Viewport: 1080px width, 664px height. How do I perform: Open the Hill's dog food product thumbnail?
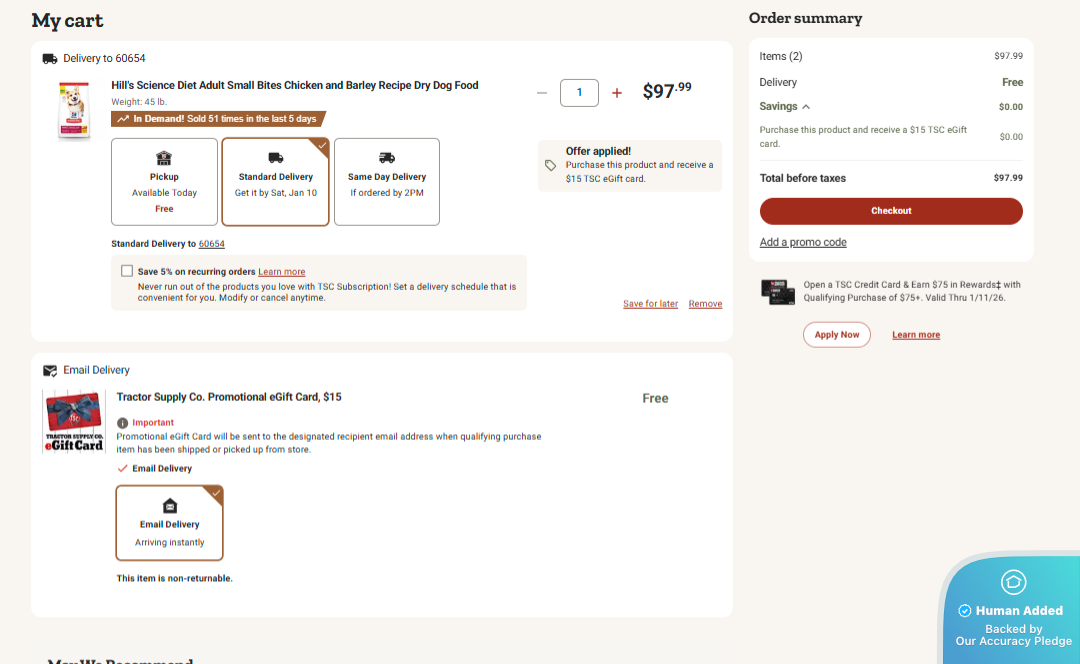click(x=75, y=111)
